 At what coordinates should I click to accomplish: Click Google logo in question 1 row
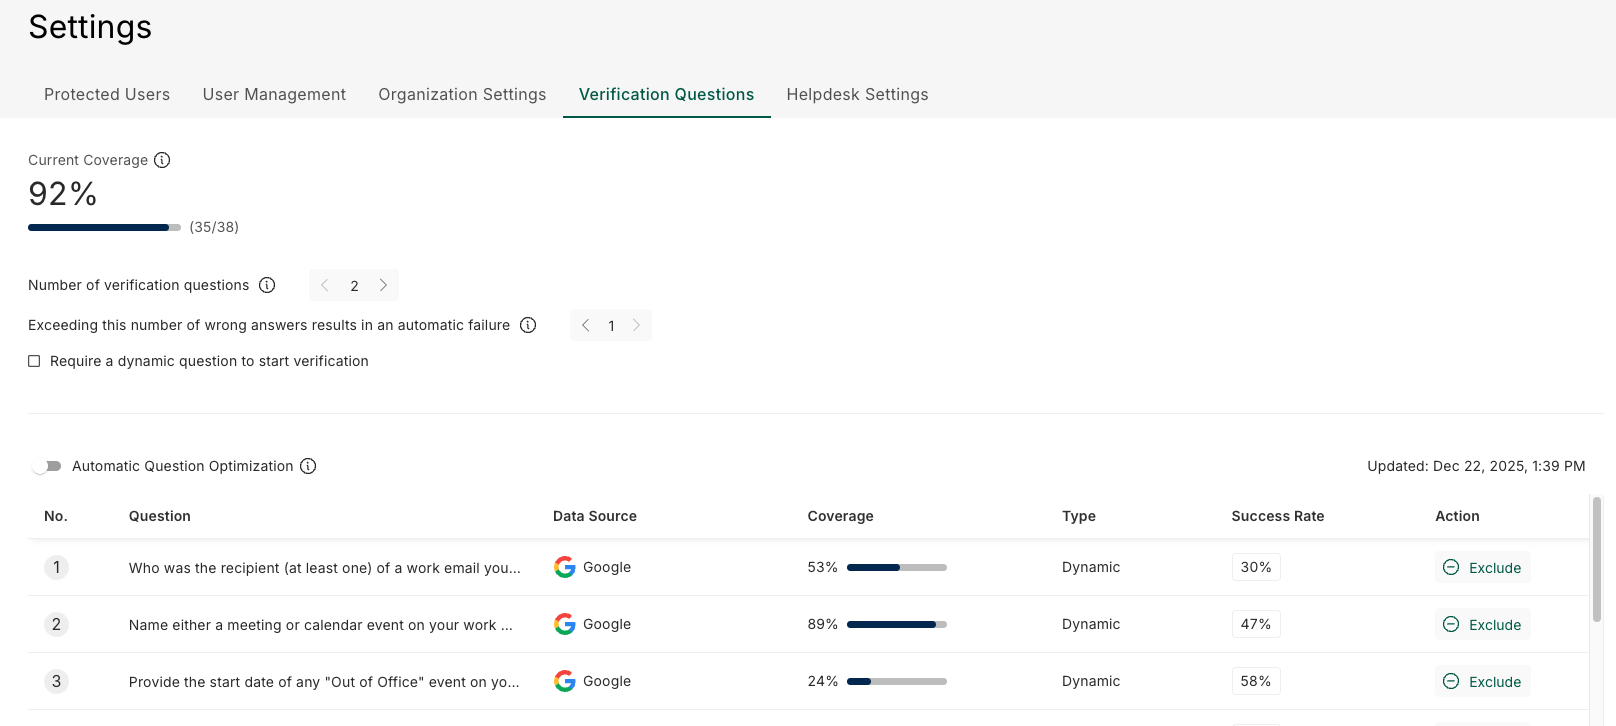pyautogui.click(x=565, y=567)
